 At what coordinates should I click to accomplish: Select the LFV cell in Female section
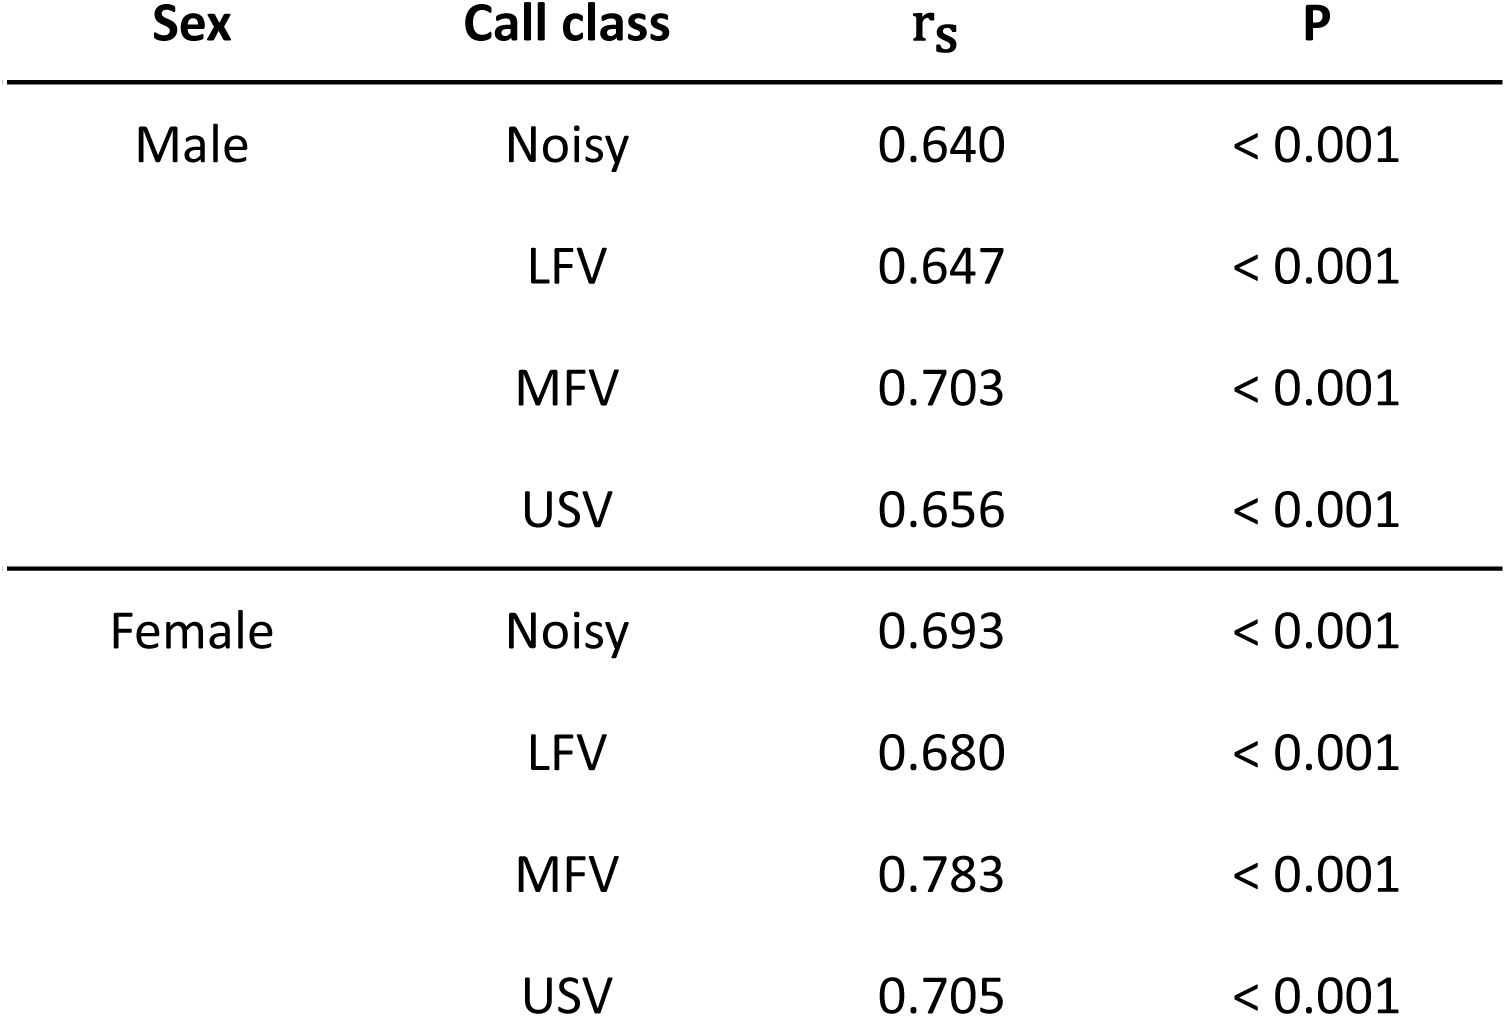point(567,753)
